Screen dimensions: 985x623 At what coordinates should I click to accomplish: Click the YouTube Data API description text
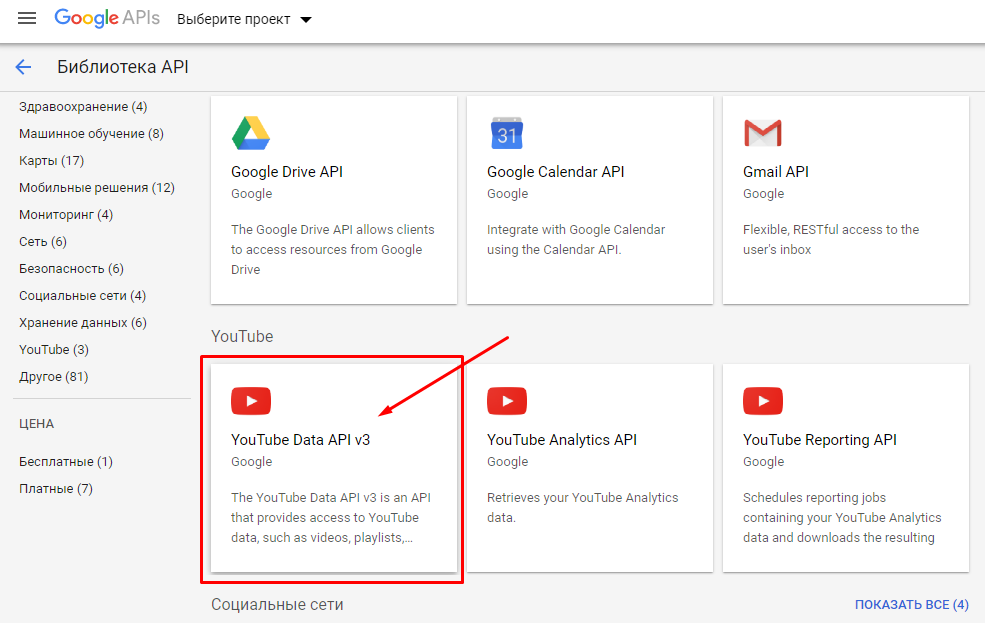[x=330, y=517]
